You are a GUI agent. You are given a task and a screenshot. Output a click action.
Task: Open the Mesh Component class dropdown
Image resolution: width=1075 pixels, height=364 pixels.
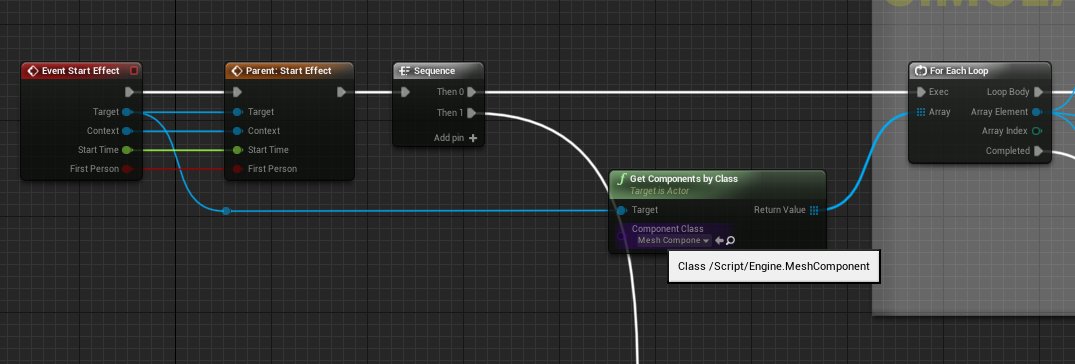(x=672, y=241)
